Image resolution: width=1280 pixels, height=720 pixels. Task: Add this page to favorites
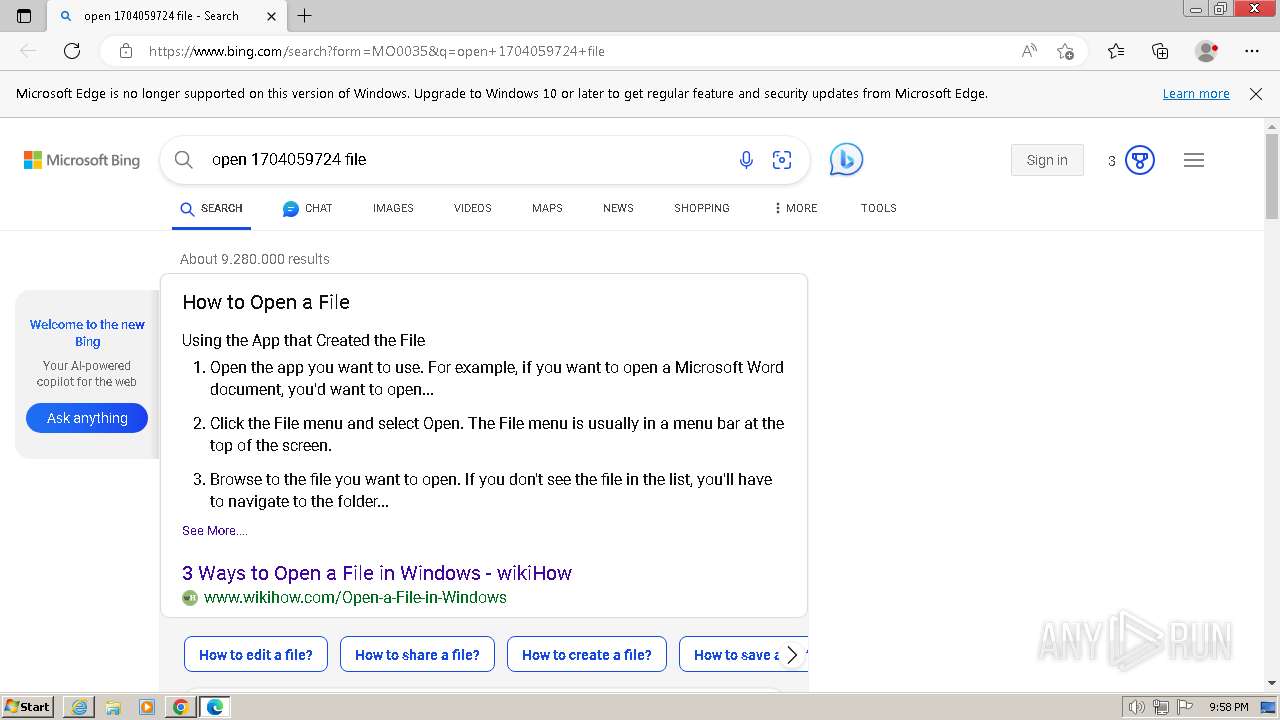pos(1065,51)
